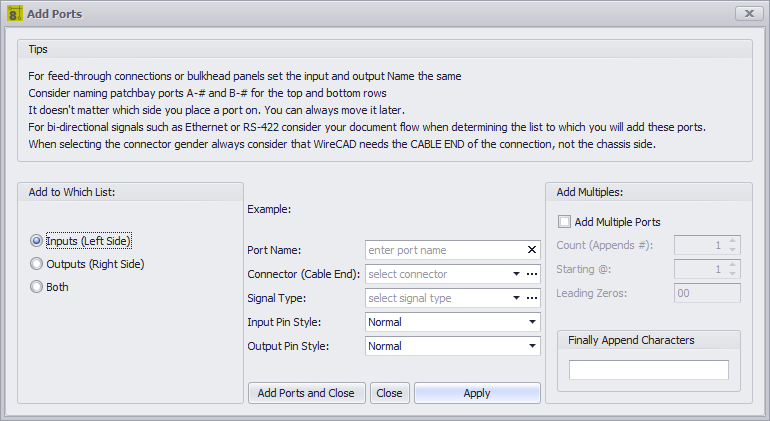Click the WireCAD icon in title bar
This screenshot has width=770, height=421.
pyautogui.click(x=15, y=14)
